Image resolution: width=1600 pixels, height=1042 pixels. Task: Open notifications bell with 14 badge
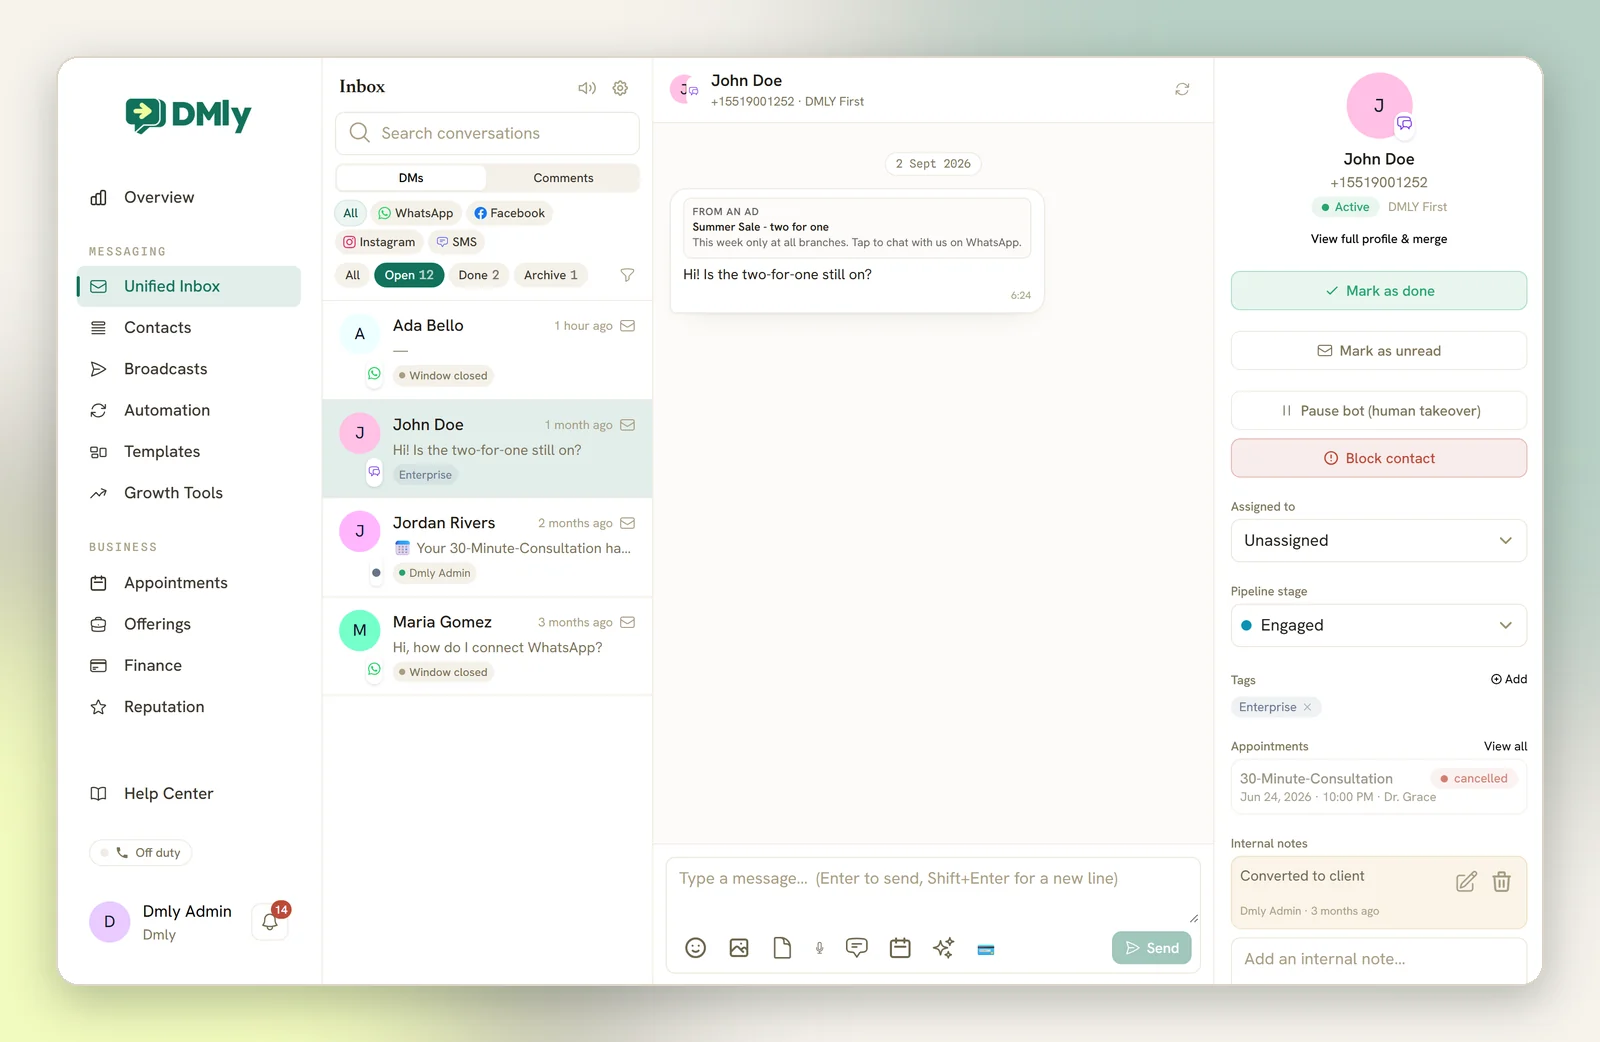coord(270,921)
